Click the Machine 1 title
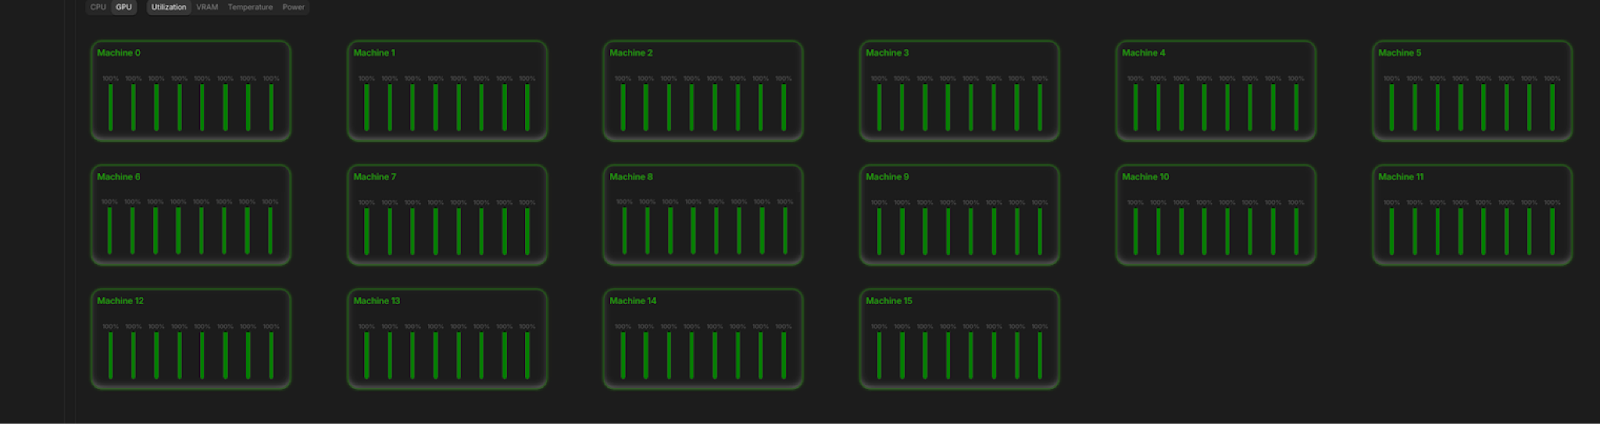The width and height of the screenshot is (1600, 424). pos(374,53)
